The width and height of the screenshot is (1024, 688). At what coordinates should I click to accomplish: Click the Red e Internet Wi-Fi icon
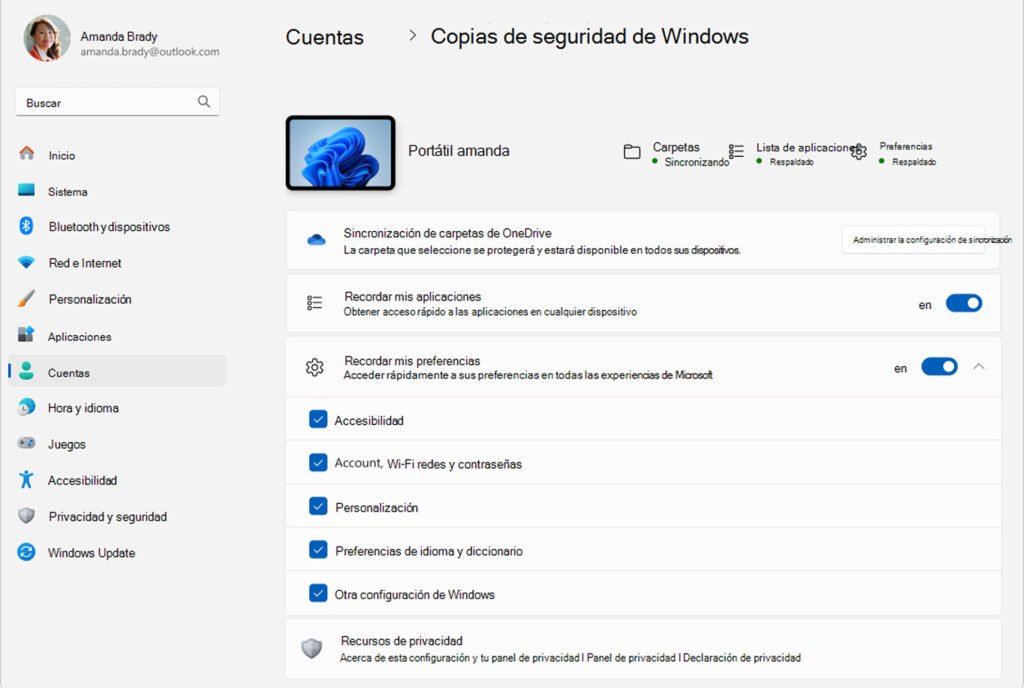(x=27, y=263)
